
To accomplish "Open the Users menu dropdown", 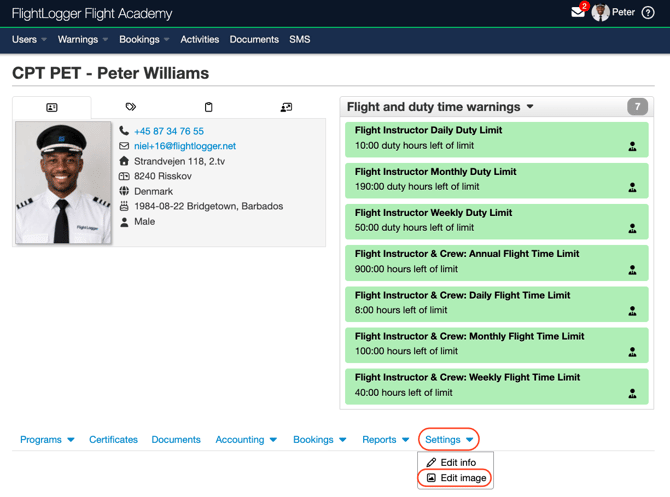I will pos(29,39).
